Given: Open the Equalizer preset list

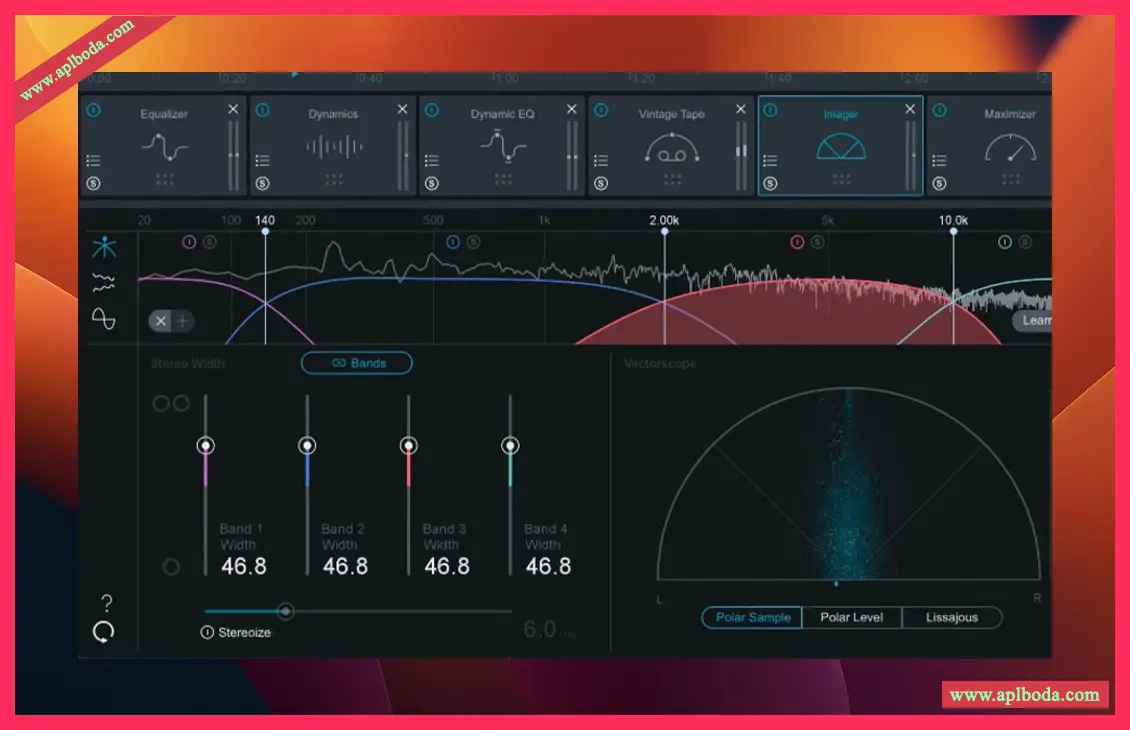Looking at the screenshot, I should [x=93, y=160].
